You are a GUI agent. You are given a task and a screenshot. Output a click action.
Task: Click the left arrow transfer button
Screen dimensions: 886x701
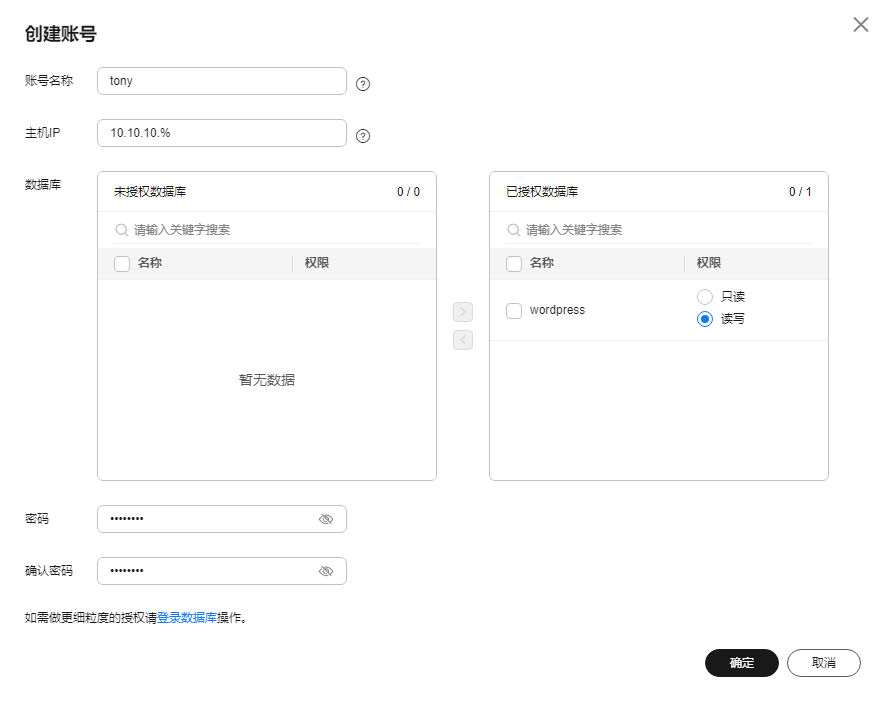(x=462, y=340)
